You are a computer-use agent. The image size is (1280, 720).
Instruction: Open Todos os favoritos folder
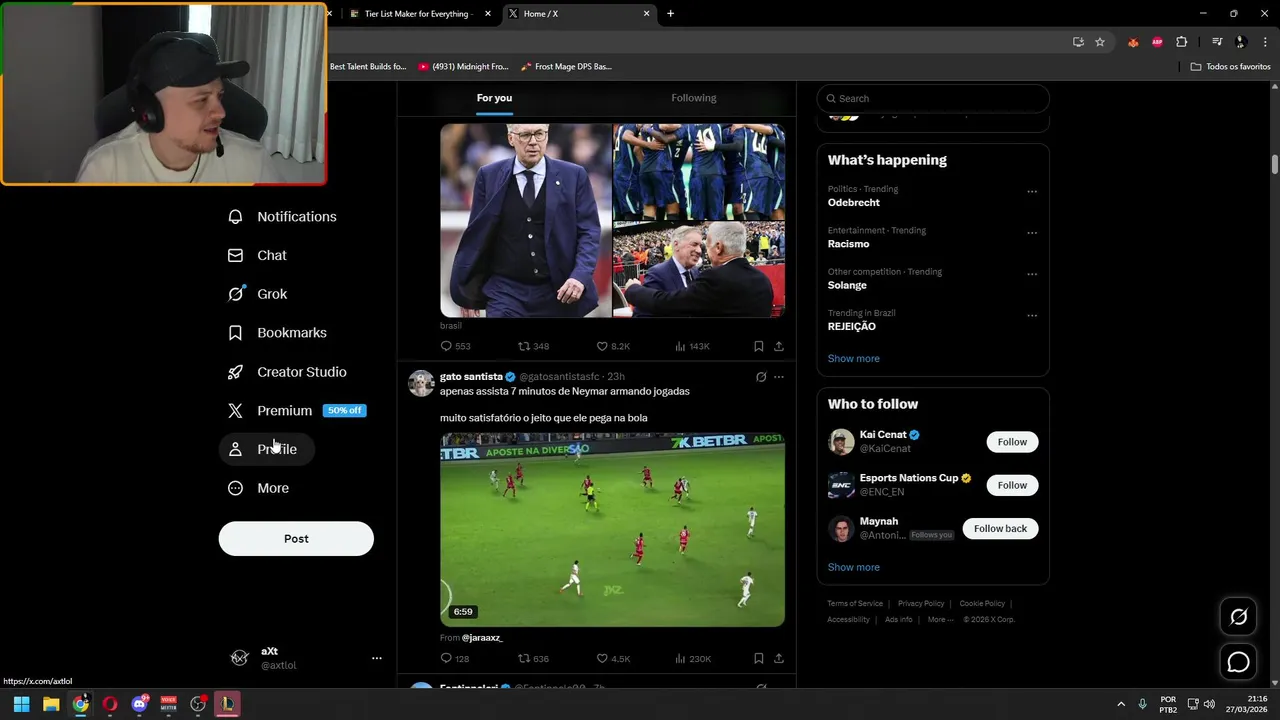[x=1230, y=67]
